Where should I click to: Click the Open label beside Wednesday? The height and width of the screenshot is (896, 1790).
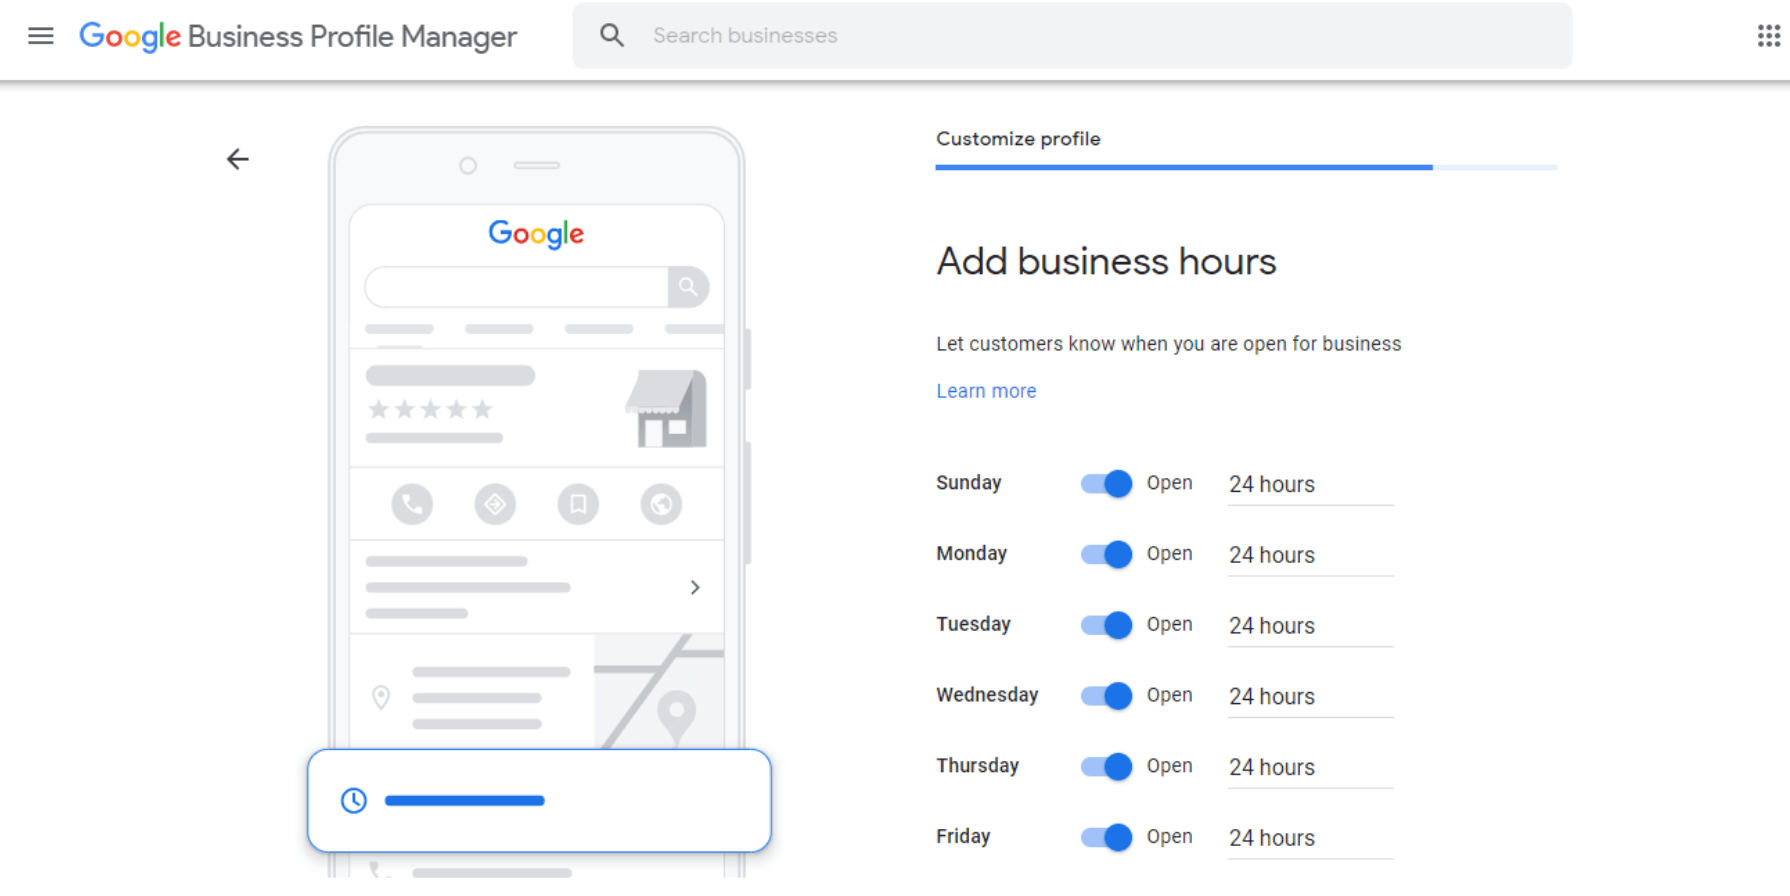(x=1169, y=695)
